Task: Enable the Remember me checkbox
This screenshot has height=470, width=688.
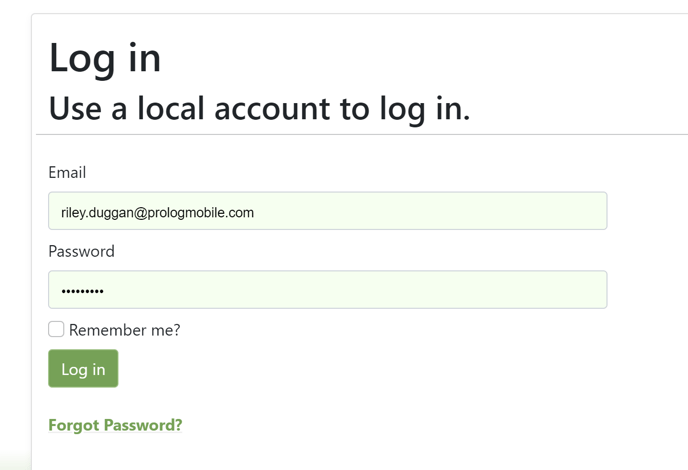Action: click(x=56, y=329)
